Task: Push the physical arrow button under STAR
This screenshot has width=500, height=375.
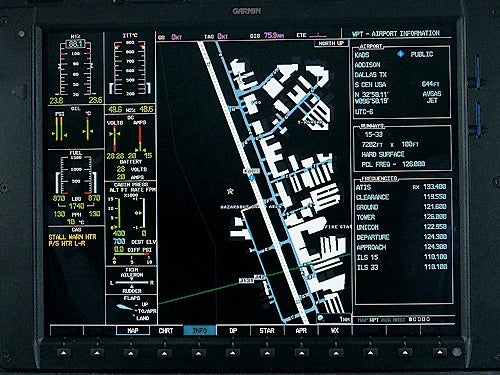Action: 267,353
